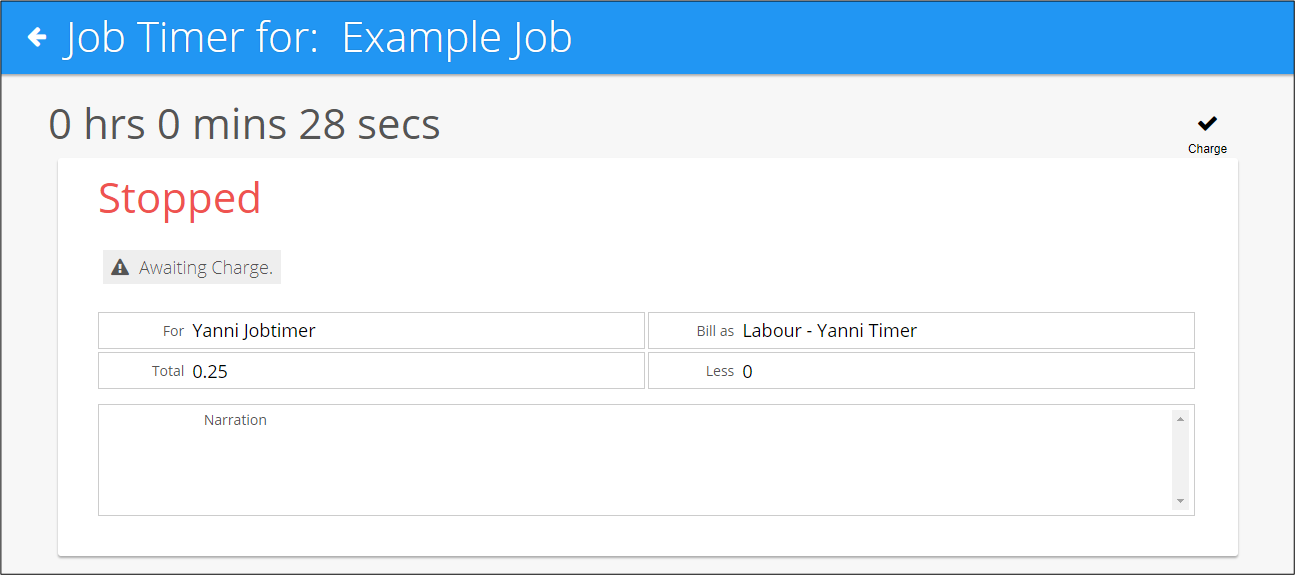Viewport: 1295px width, 575px height.
Task: Click the narration scrollbar down arrow
Action: click(1180, 501)
